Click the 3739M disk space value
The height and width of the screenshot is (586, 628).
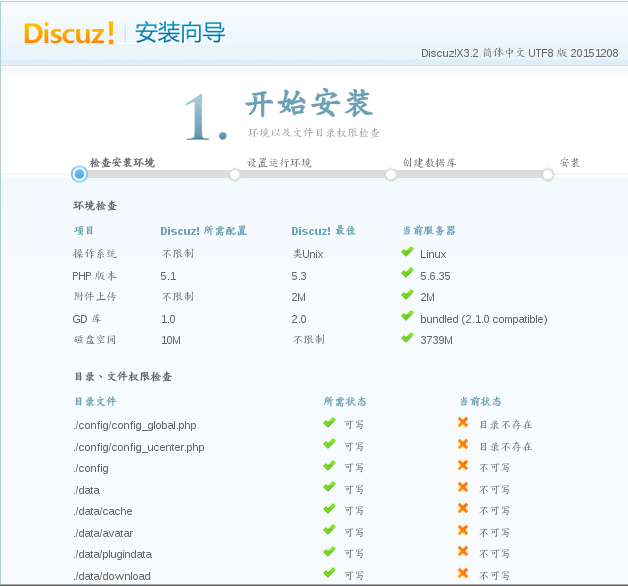click(436, 340)
